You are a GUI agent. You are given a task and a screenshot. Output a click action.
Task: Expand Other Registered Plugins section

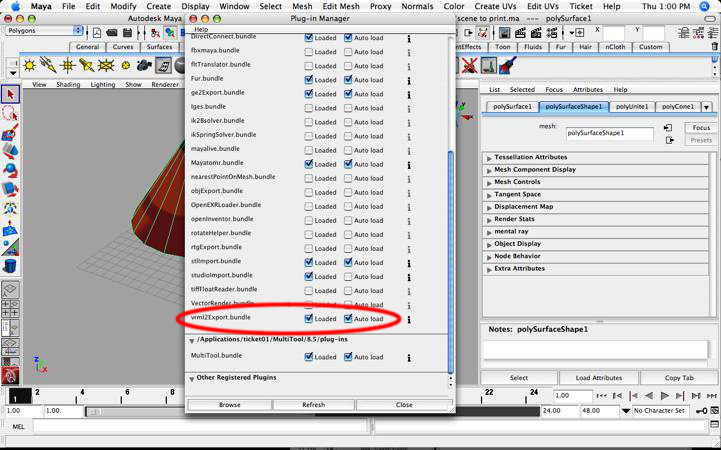(192, 378)
